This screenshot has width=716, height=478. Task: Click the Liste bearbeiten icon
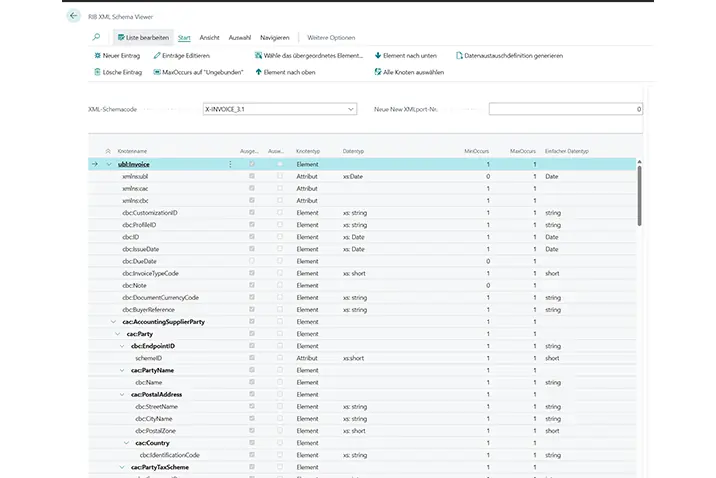point(121,37)
